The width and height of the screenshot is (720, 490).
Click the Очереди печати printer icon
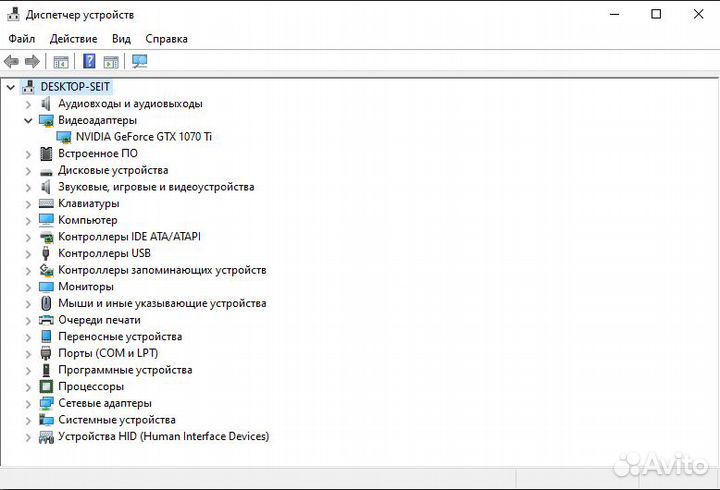(x=46, y=320)
